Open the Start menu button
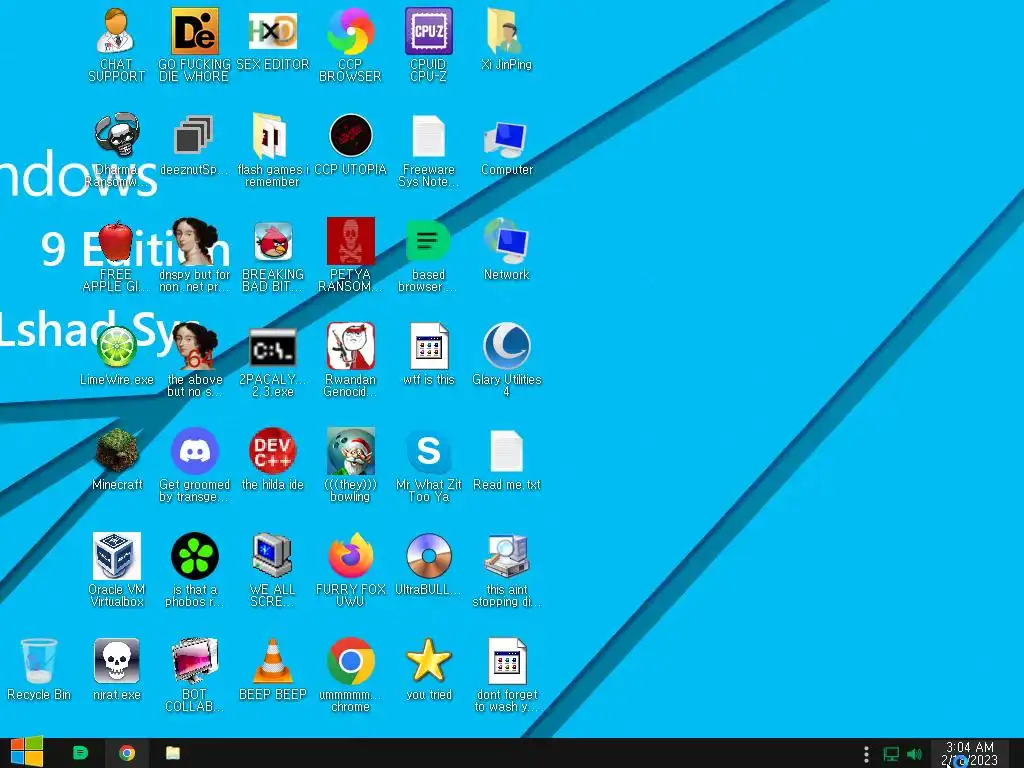This screenshot has height=768, width=1024. click(27, 753)
